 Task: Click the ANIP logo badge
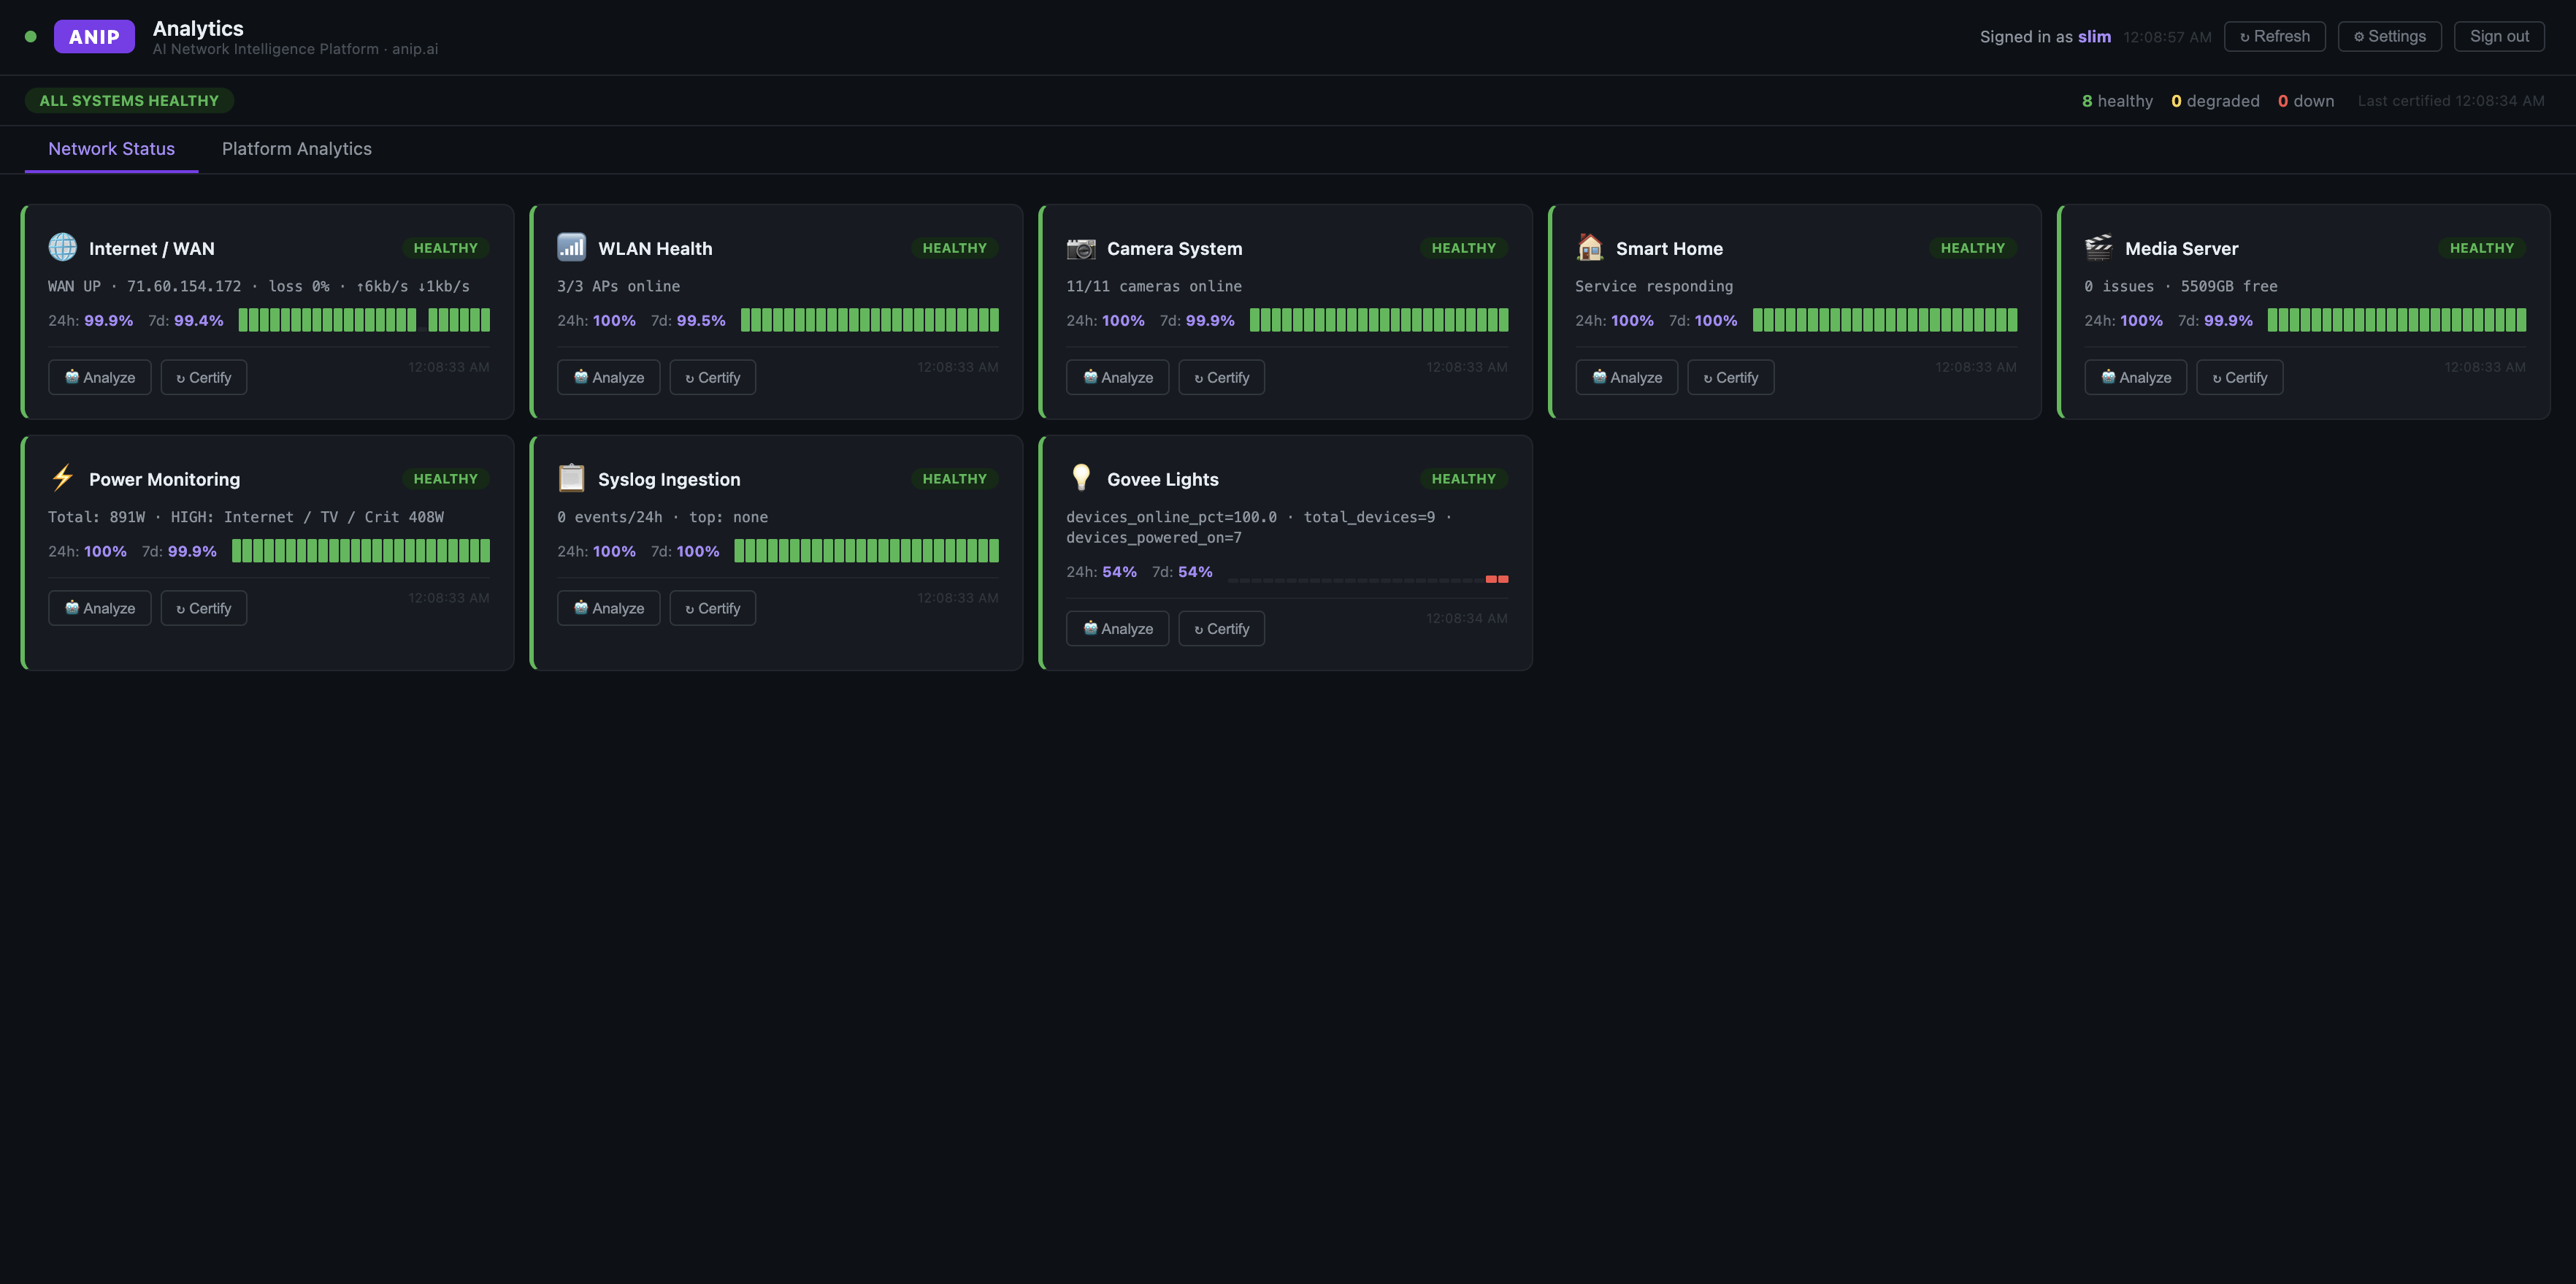click(94, 37)
